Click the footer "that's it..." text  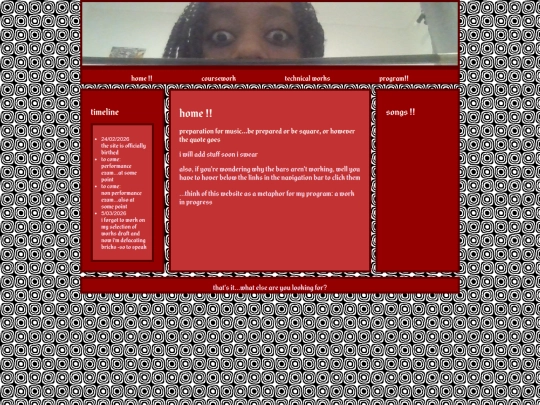(270, 288)
